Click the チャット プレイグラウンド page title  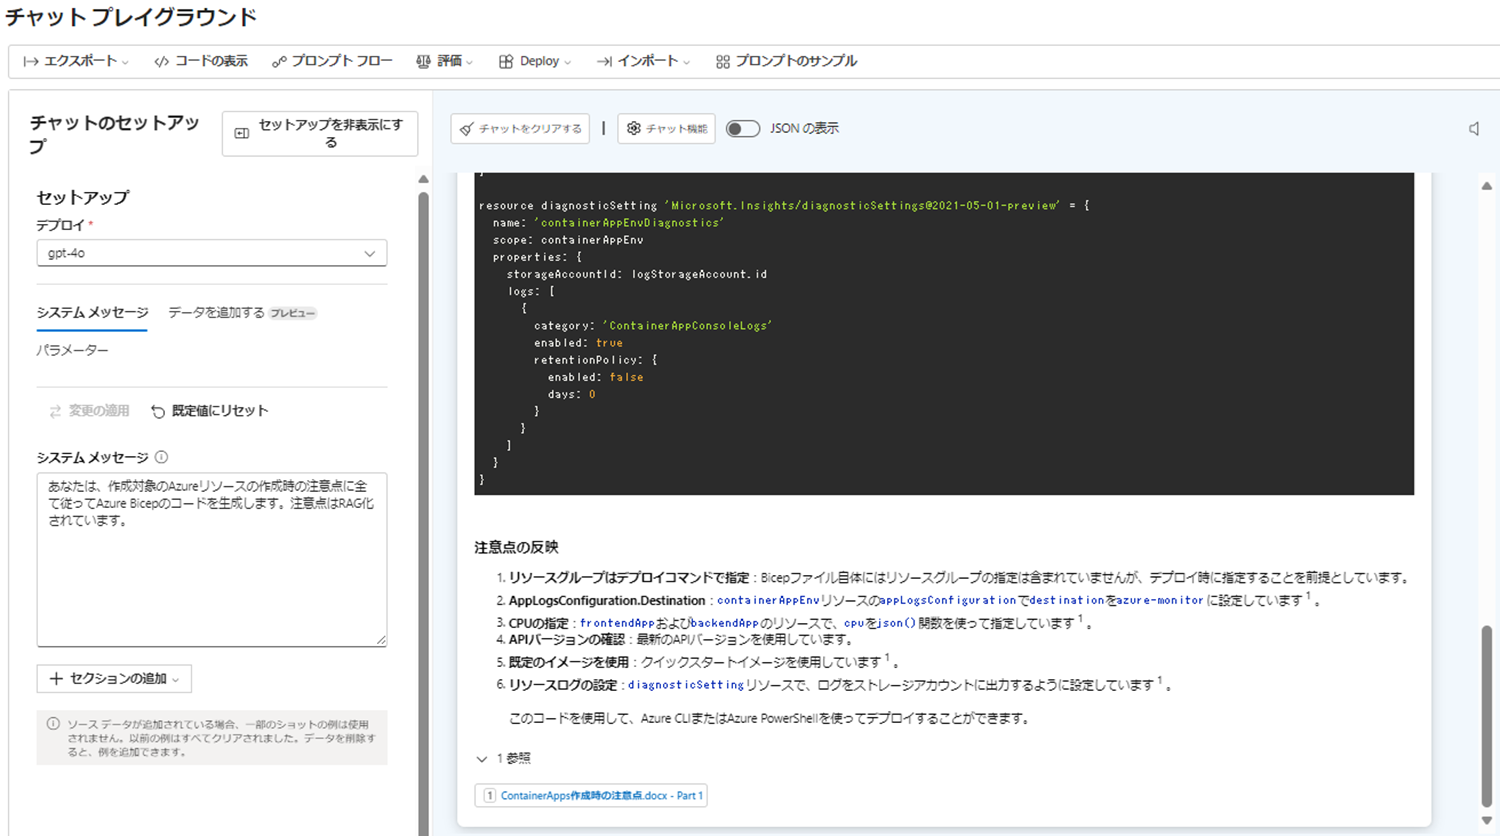(x=132, y=18)
